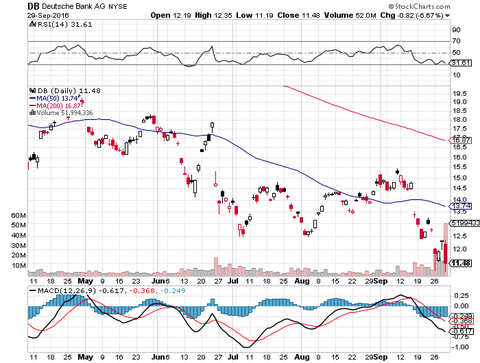480x363 pixels.
Task: Click the NYSE exchange label
Action: tap(118, 7)
